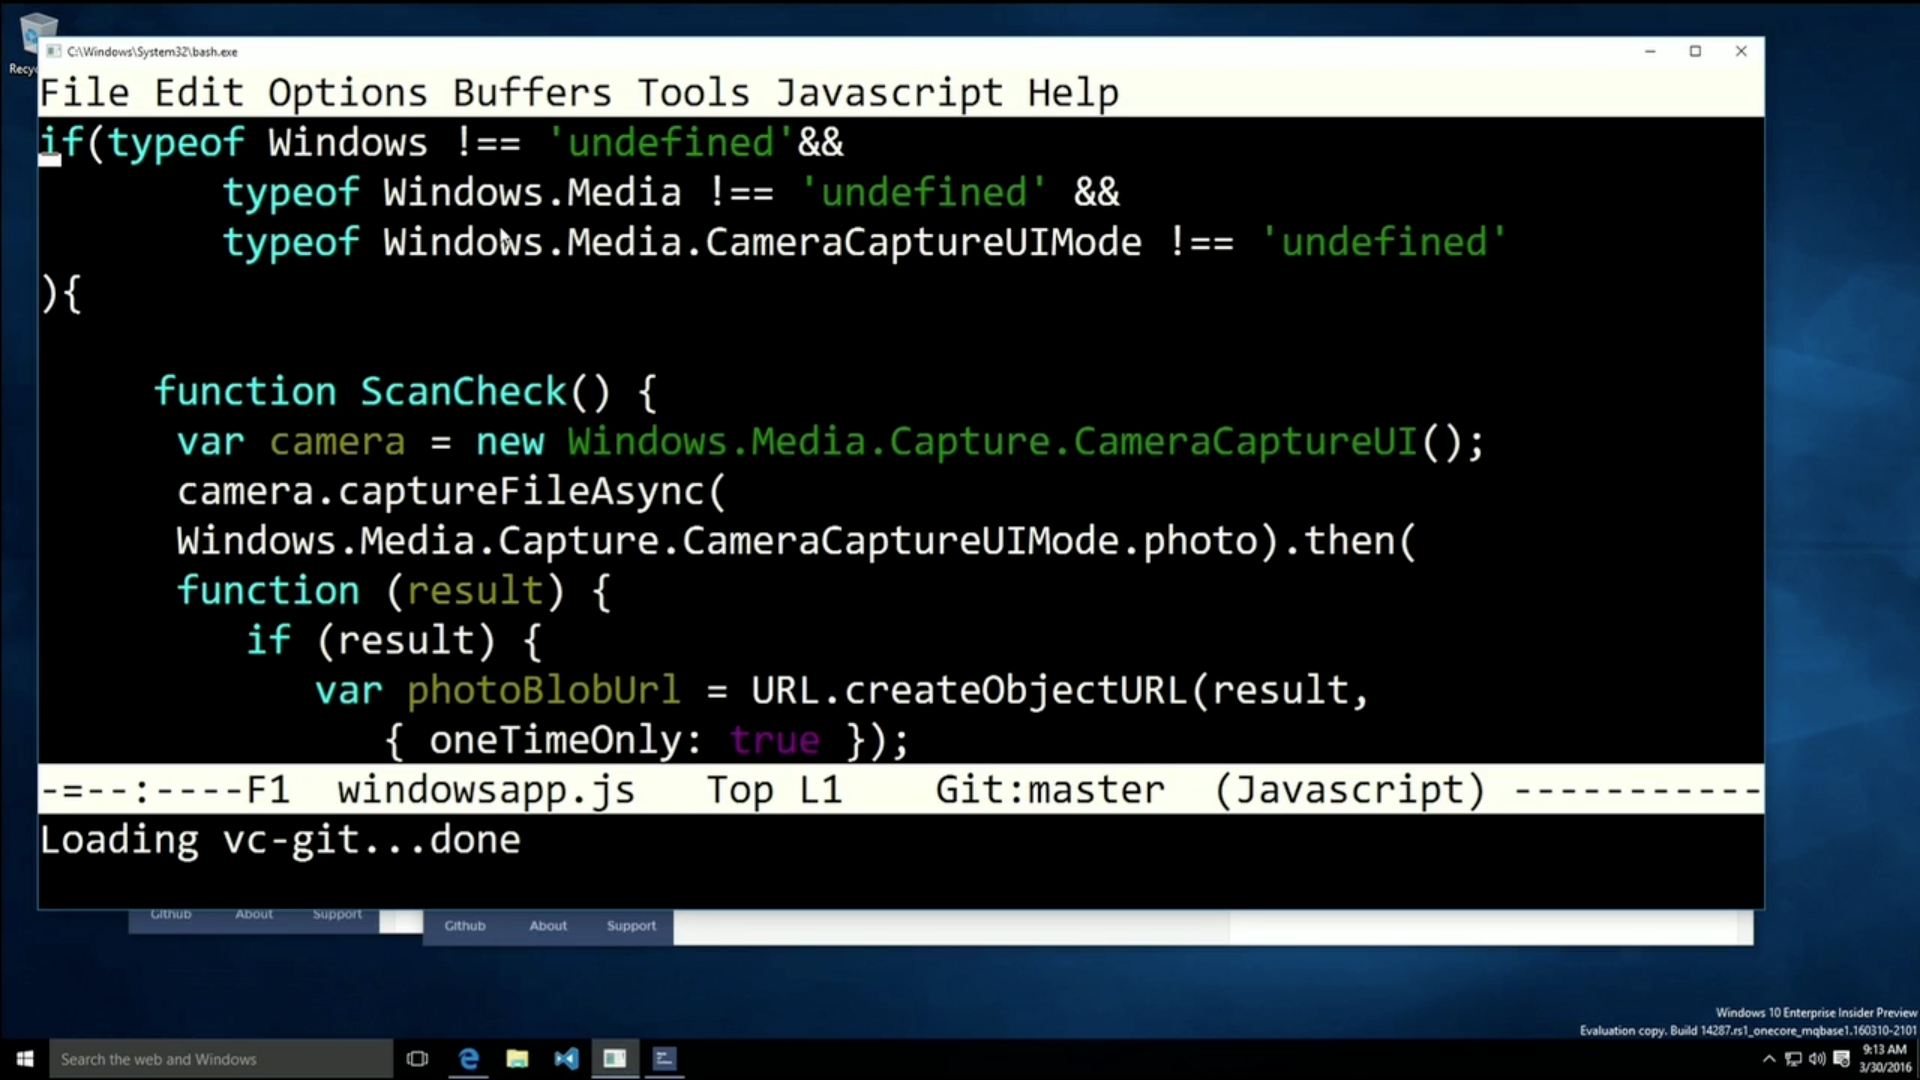Viewport: 1920px width, 1080px height.
Task: Click Git:master in the mode line
Action: click(1050, 790)
